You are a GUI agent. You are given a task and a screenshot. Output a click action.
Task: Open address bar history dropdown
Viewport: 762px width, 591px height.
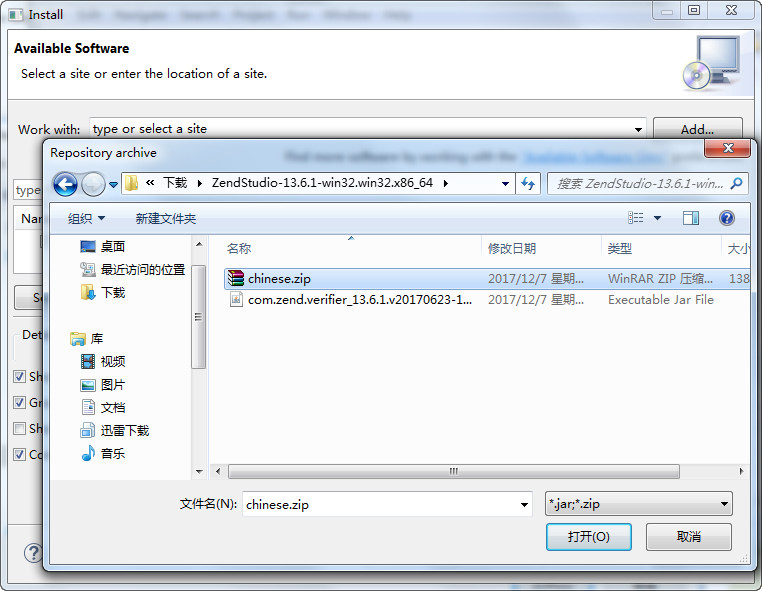tap(505, 184)
